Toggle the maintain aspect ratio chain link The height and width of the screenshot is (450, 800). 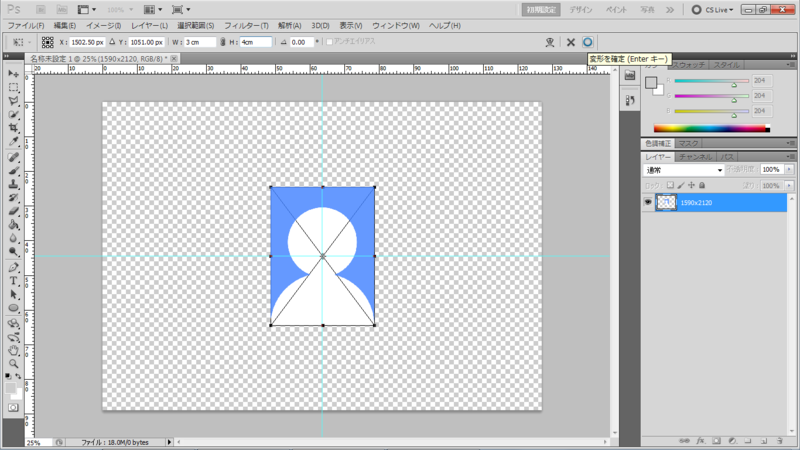pos(222,42)
